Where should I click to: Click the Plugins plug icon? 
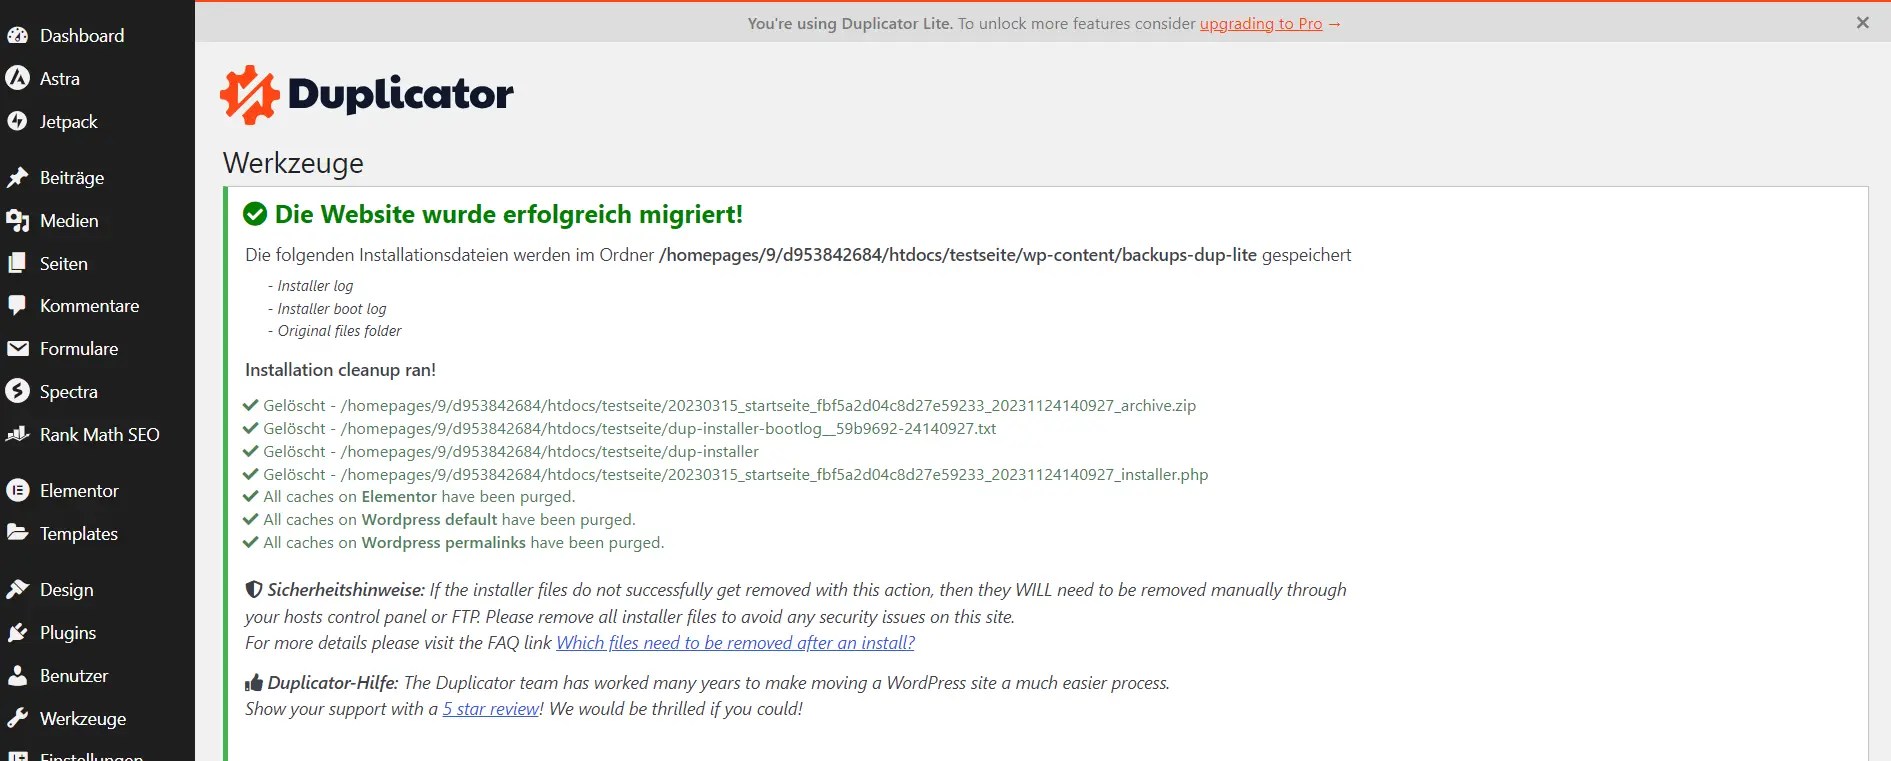coord(17,632)
